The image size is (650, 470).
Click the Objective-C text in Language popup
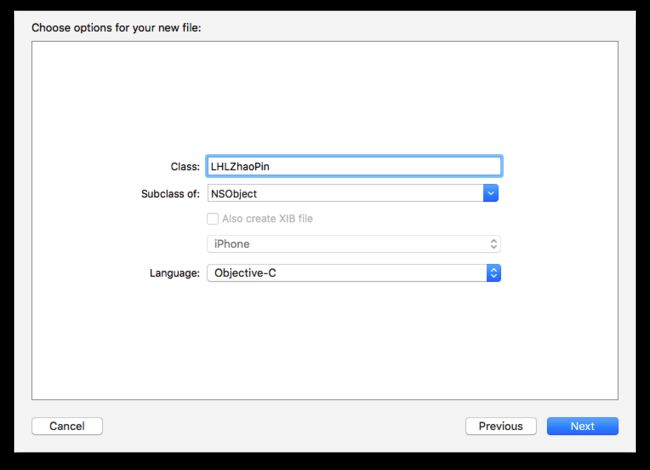pos(245,273)
